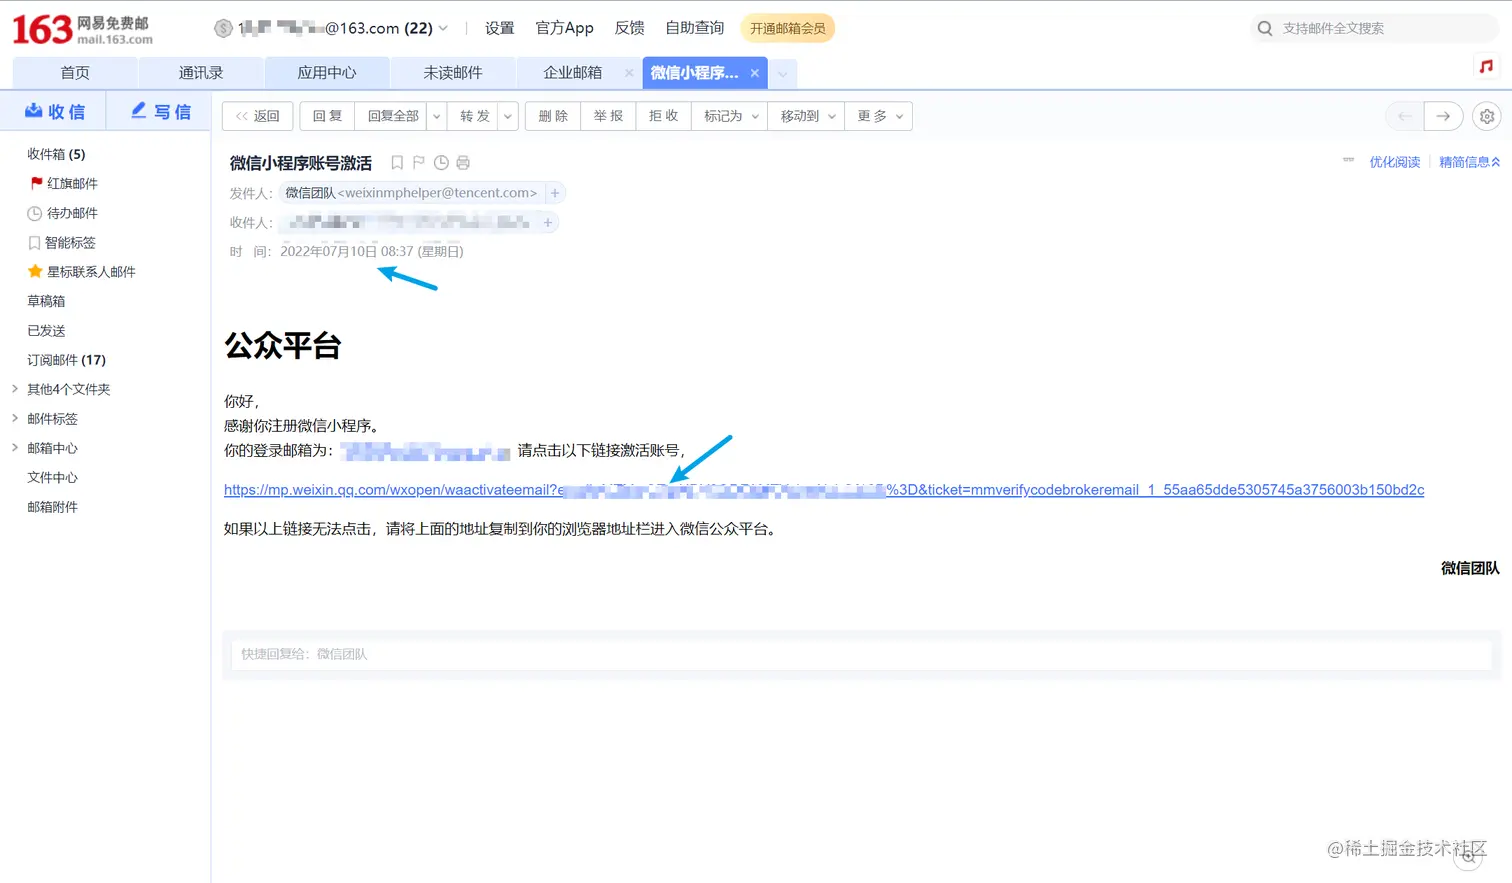This screenshot has width=1512, height=883.
Task: Open the 移动到 dropdown
Action: 807,116
